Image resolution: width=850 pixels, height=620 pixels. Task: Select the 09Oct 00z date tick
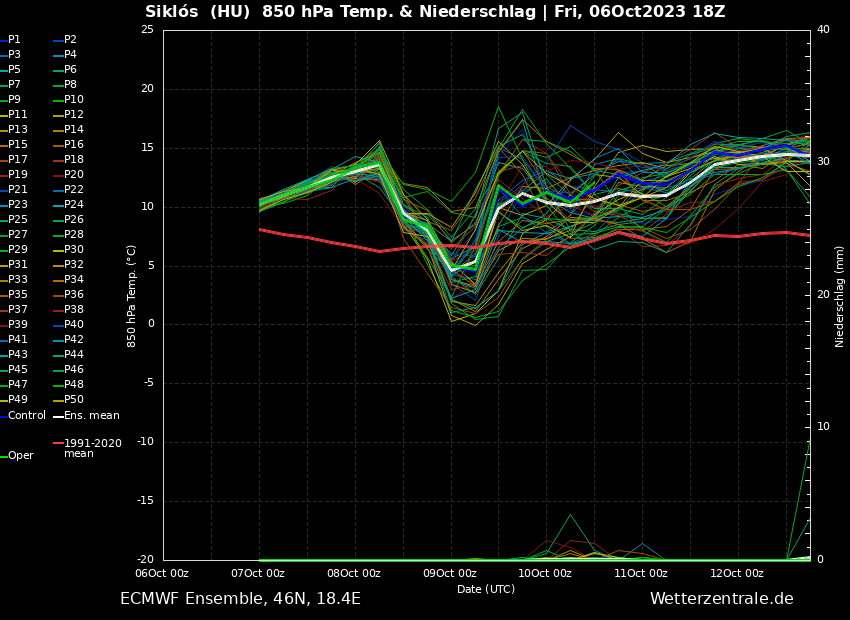tap(449, 573)
